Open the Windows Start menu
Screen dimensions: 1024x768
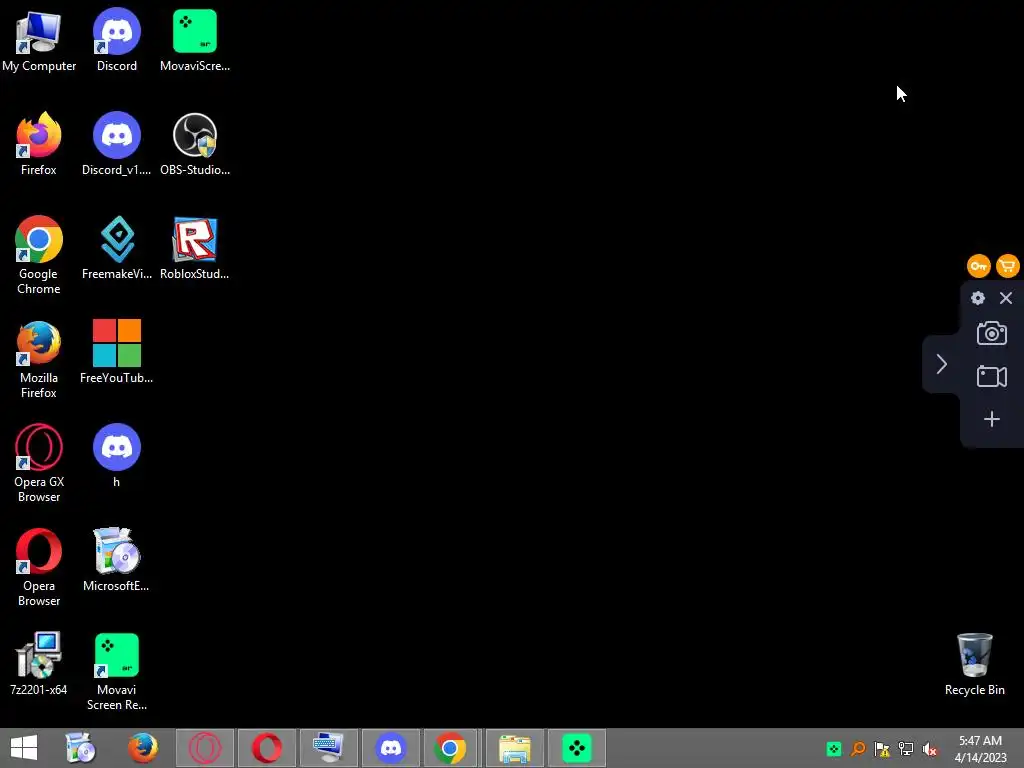coord(24,748)
